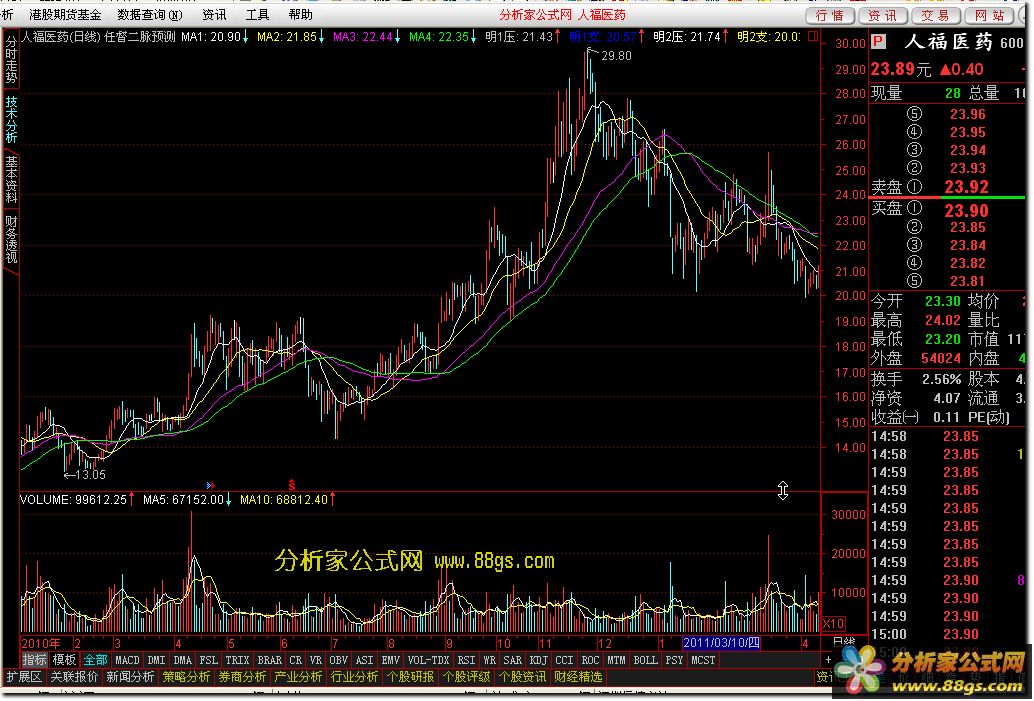1034x701 pixels.
Task: Select the ASI indicator tab
Action: [365, 659]
